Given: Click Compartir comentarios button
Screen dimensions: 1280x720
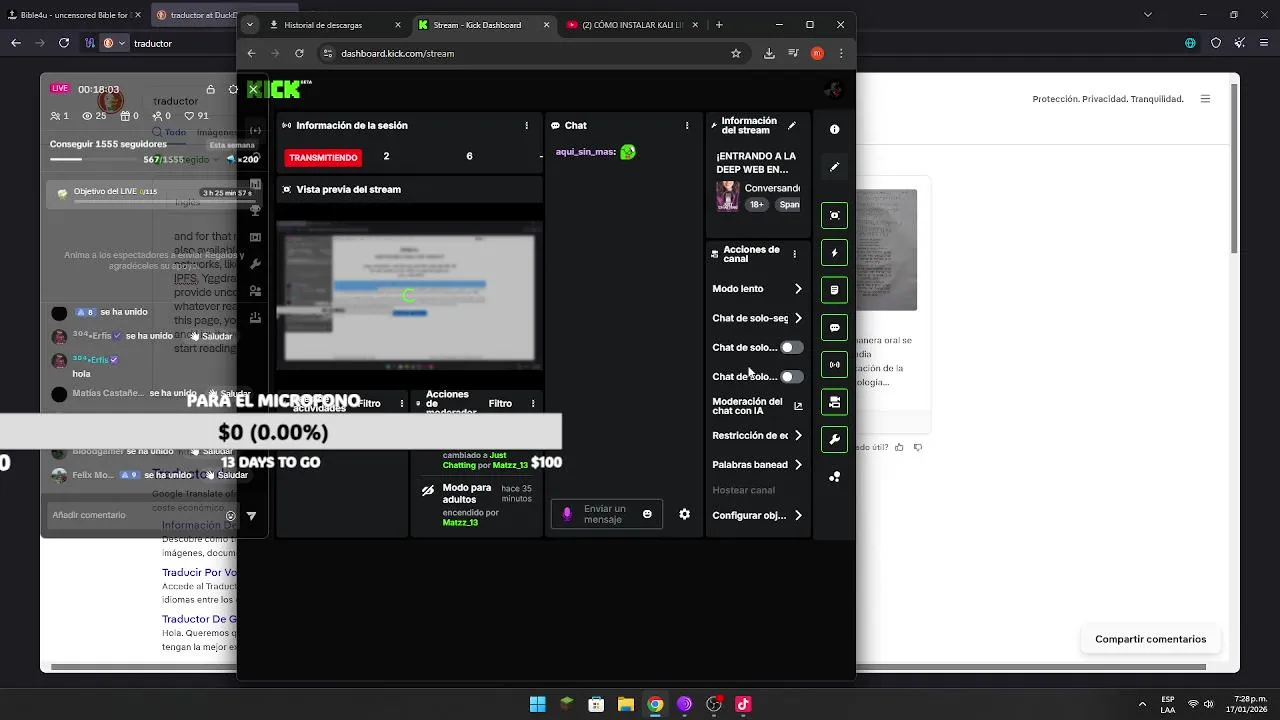Looking at the screenshot, I should 1150,639.
